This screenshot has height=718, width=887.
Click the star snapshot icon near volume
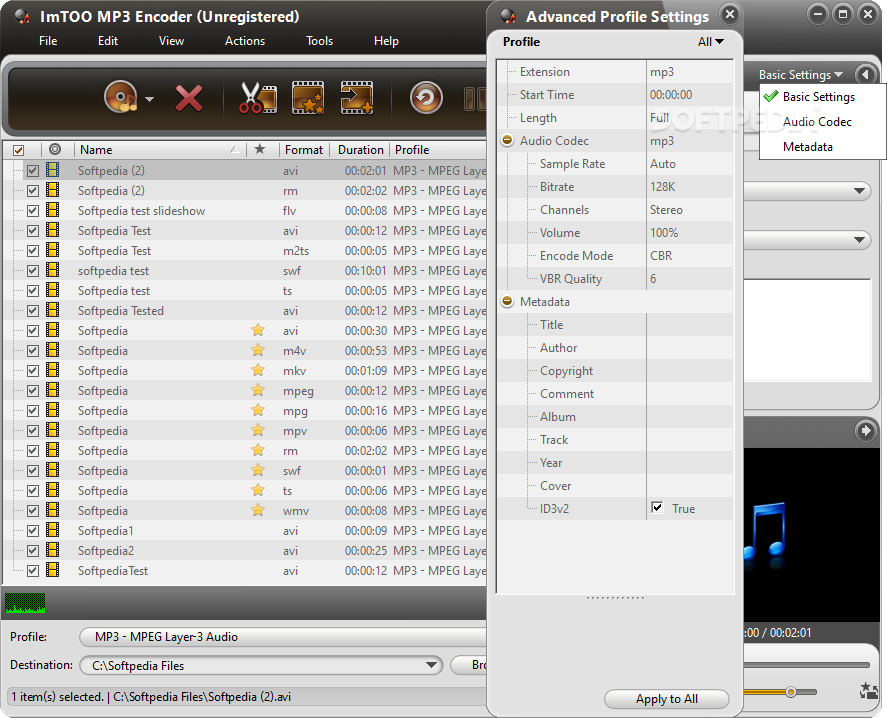point(867,690)
